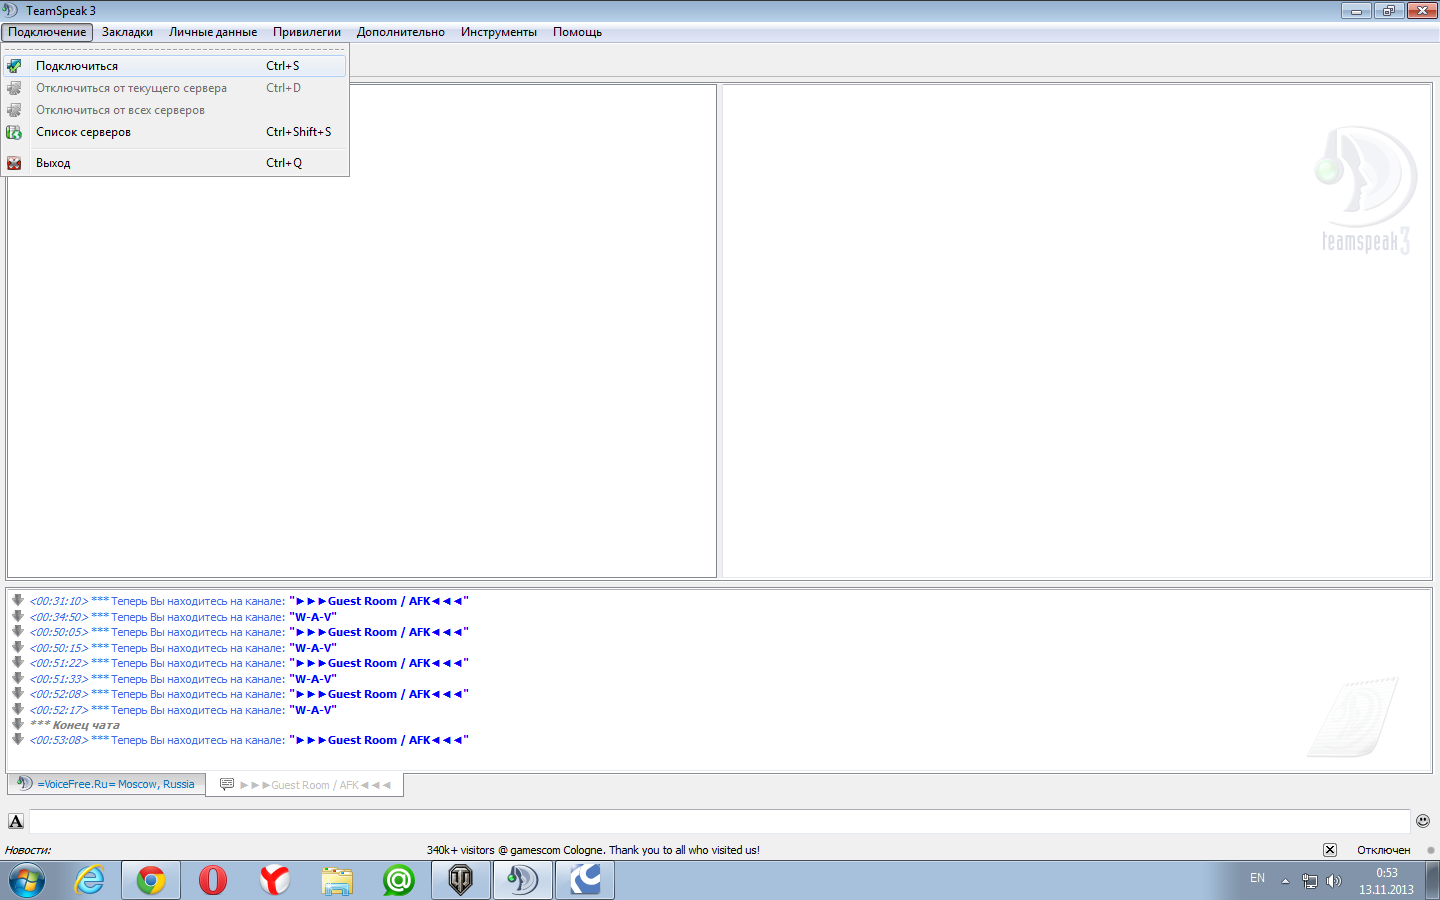This screenshot has height=900, width=1440.
Task: Click the chat message input field
Action: pos(719,821)
